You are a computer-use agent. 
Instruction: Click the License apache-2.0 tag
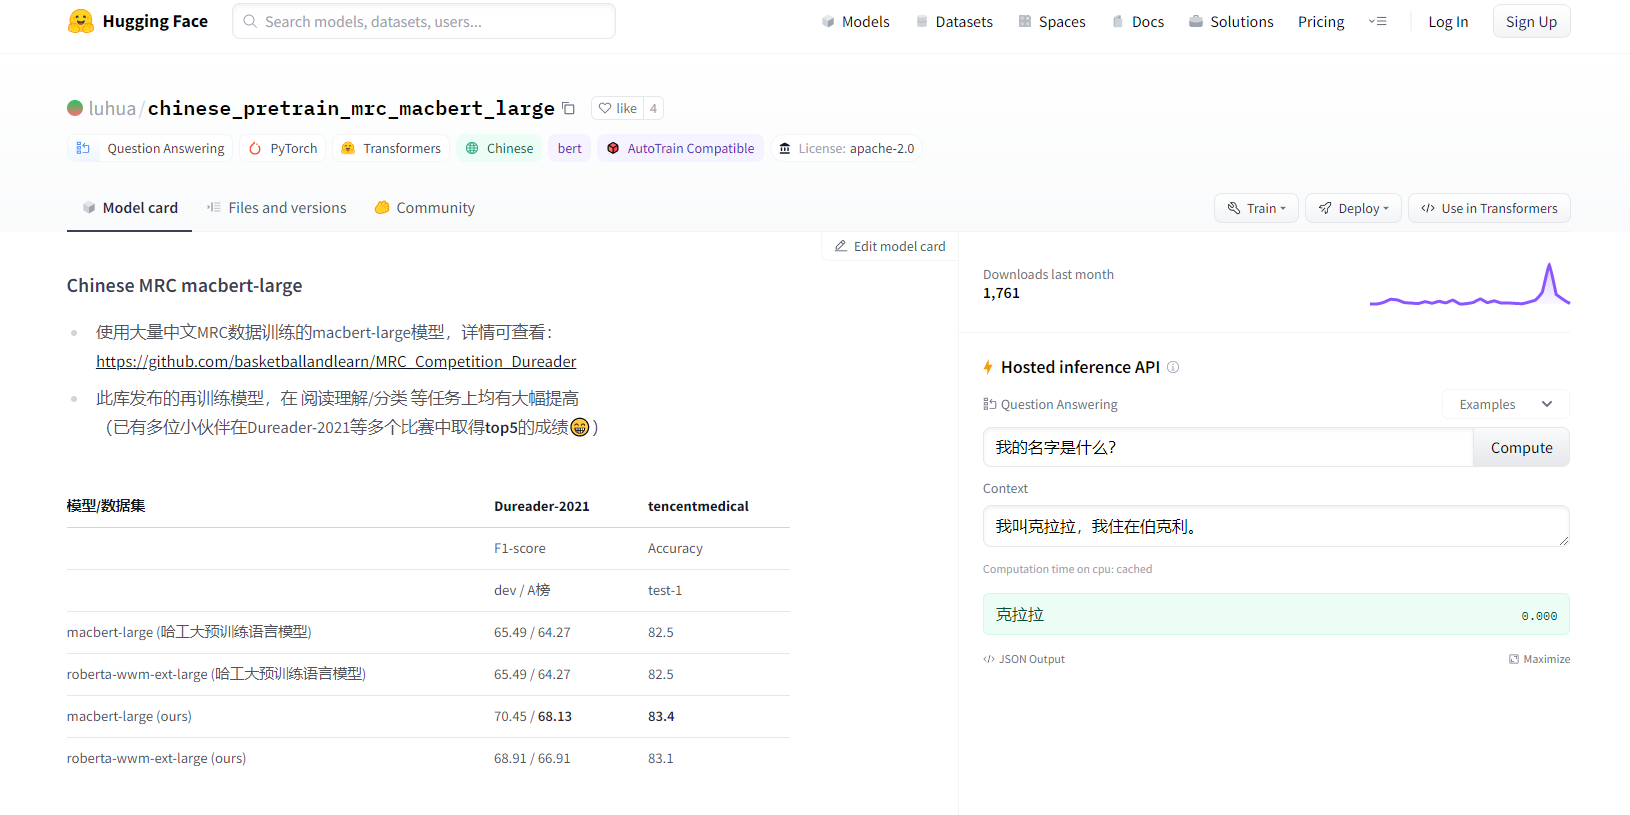click(x=846, y=148)
